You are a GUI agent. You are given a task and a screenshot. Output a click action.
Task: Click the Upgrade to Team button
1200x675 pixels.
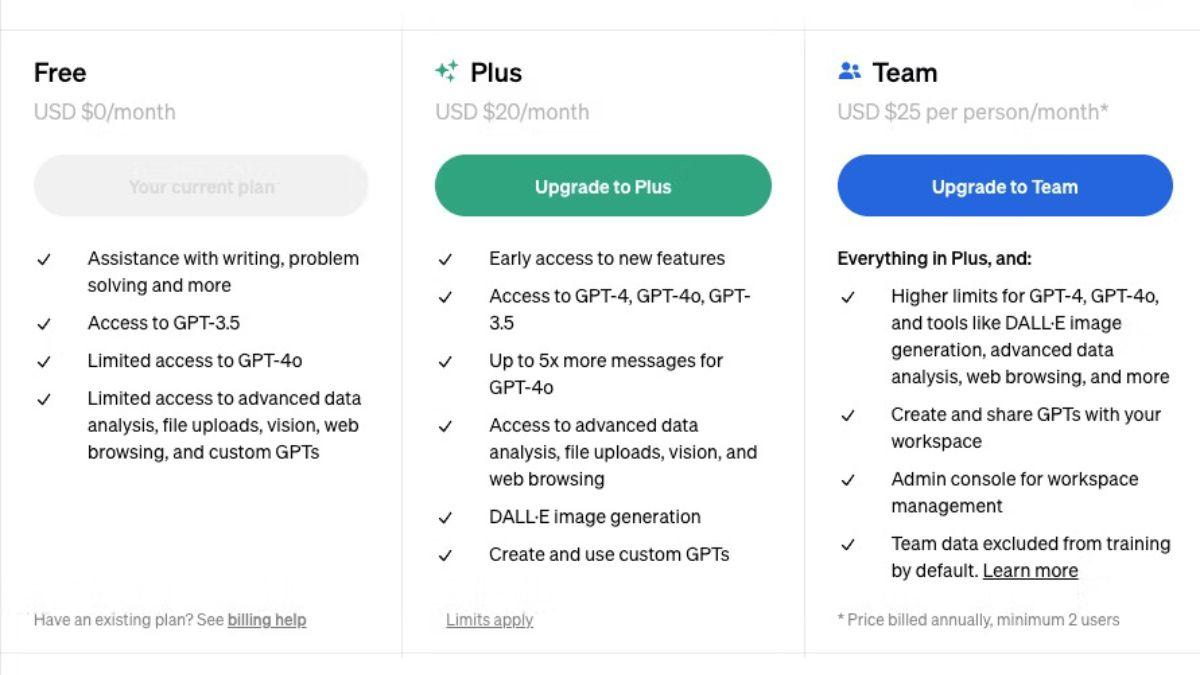click(1005, 186)
